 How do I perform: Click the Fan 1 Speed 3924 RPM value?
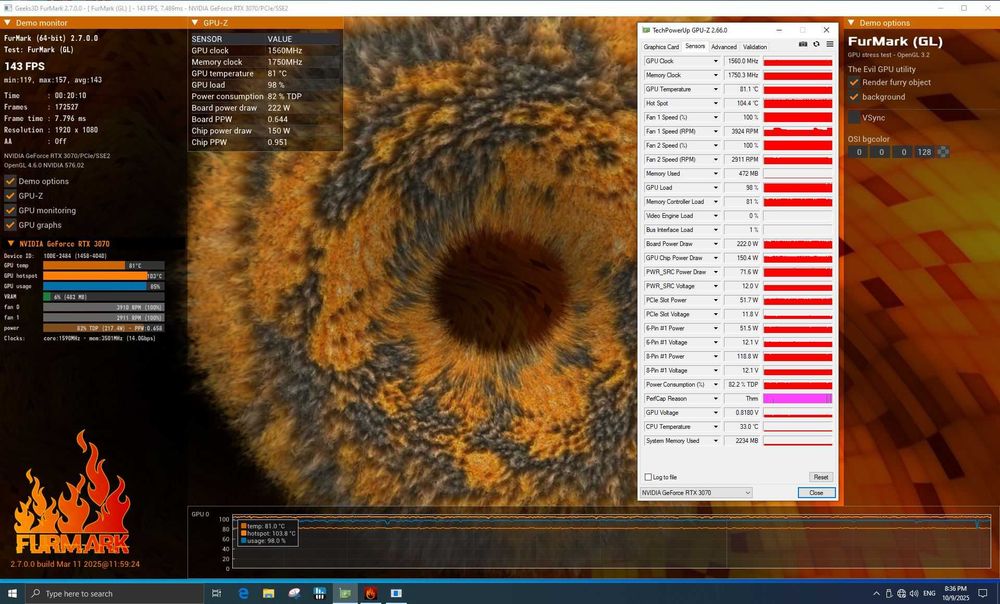(x=742, y=131)
